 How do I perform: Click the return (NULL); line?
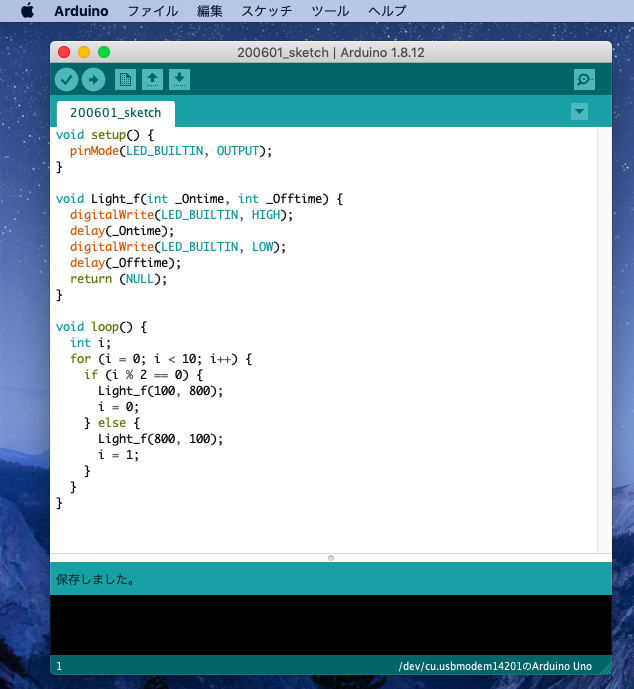(119, 279)
